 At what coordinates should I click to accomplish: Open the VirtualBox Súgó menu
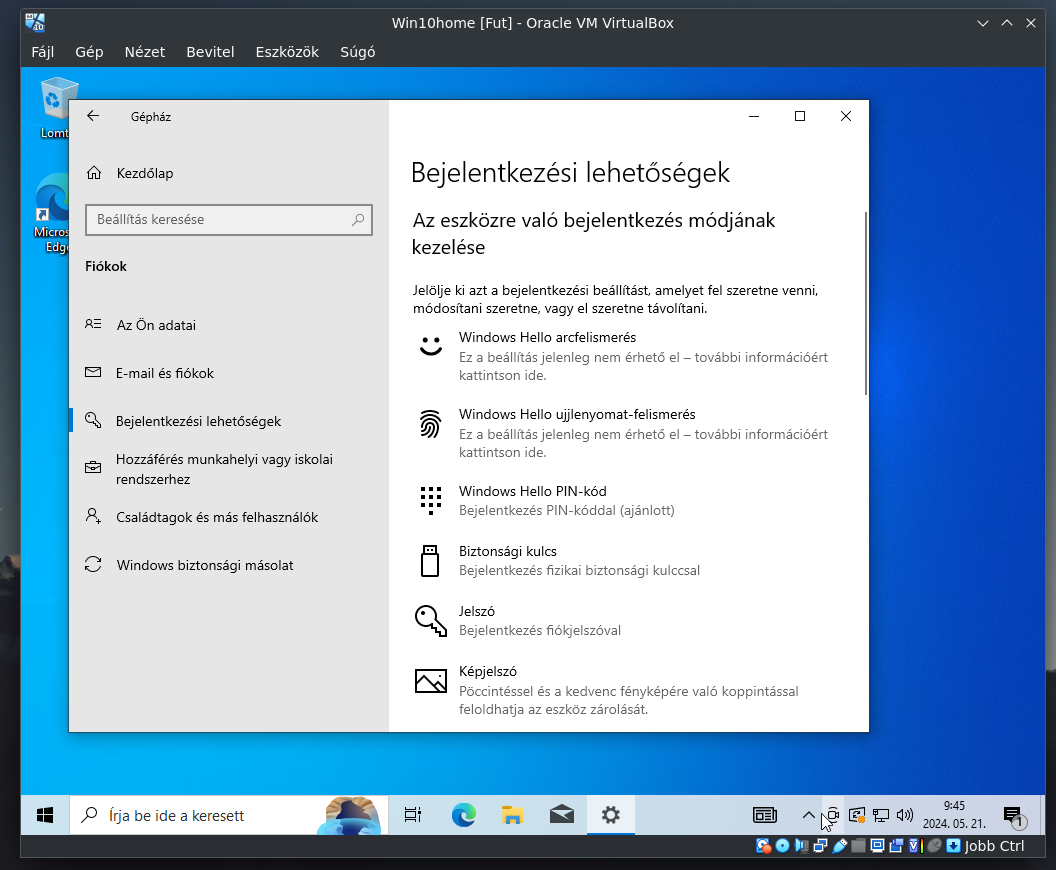pyautogui.click(x=358, y=52)
